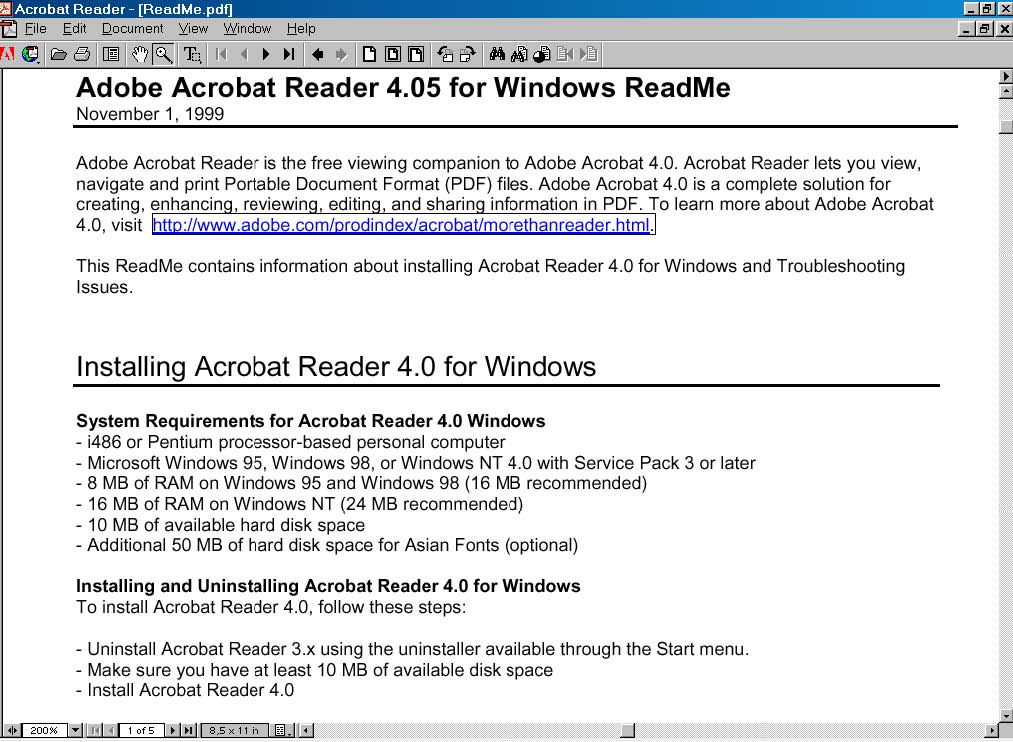Switch to Fit Width page view
1013x742 pixels.
416,54
